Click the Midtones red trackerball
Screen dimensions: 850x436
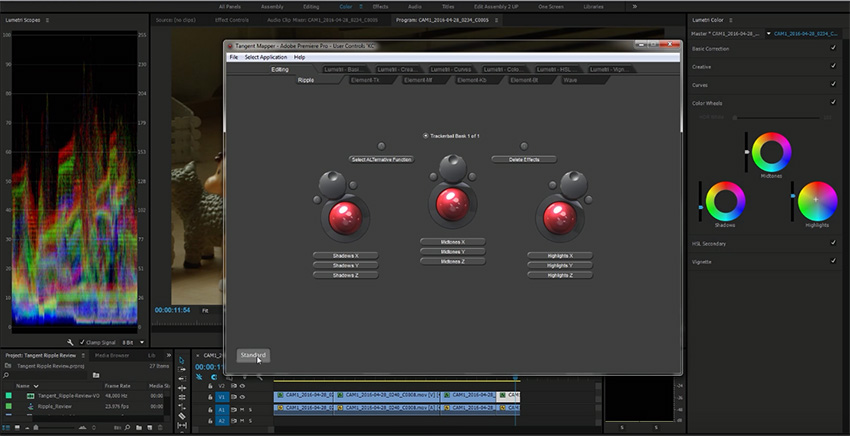[x=452, y=202]
